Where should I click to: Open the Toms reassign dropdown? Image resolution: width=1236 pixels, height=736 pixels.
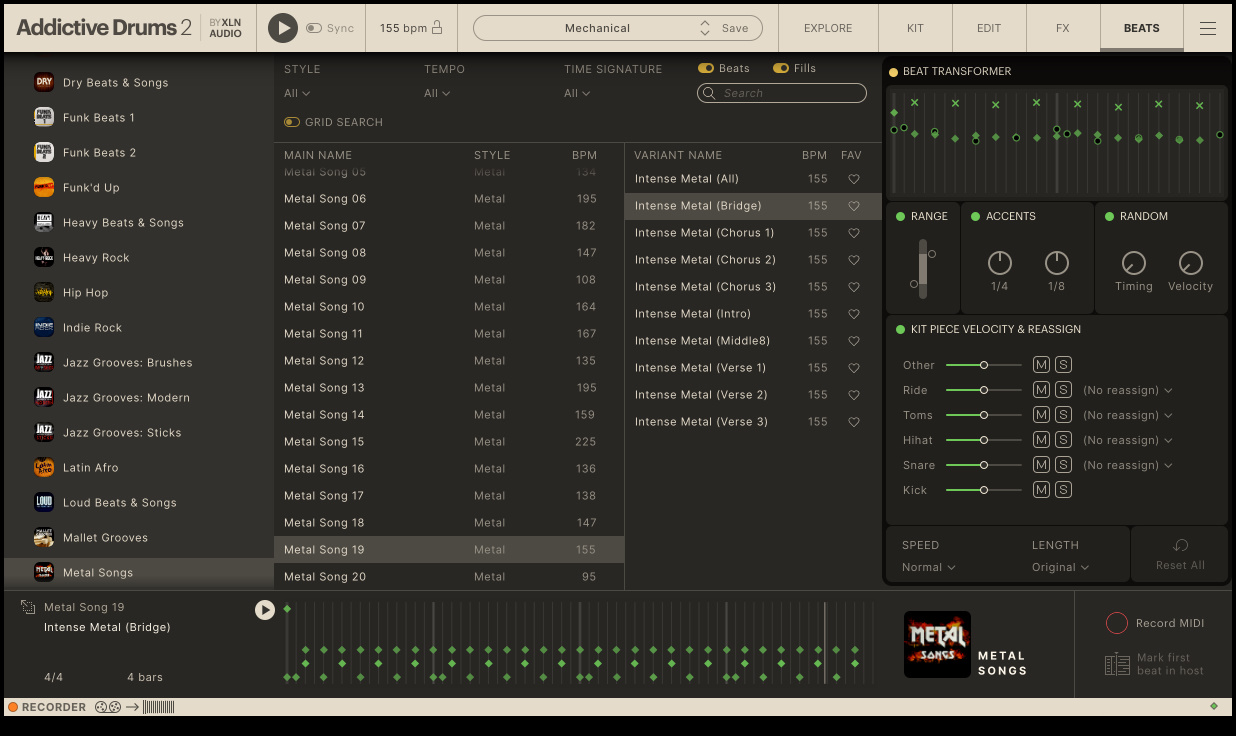(1127, 415)
